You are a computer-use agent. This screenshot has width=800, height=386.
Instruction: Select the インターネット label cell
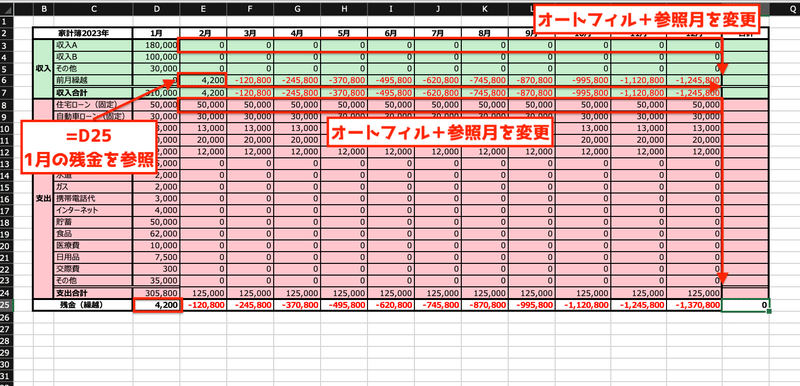pyautogui.click(x=93, y=210)
